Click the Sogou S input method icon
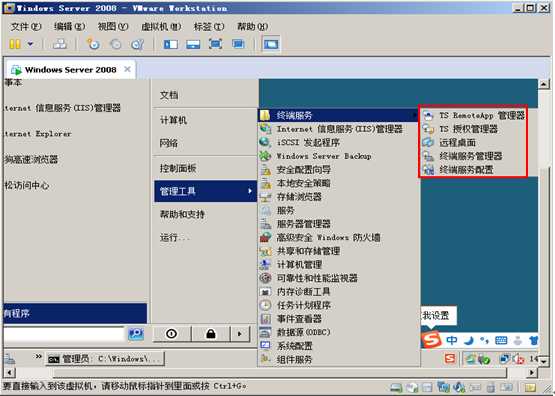 point(431,340)
